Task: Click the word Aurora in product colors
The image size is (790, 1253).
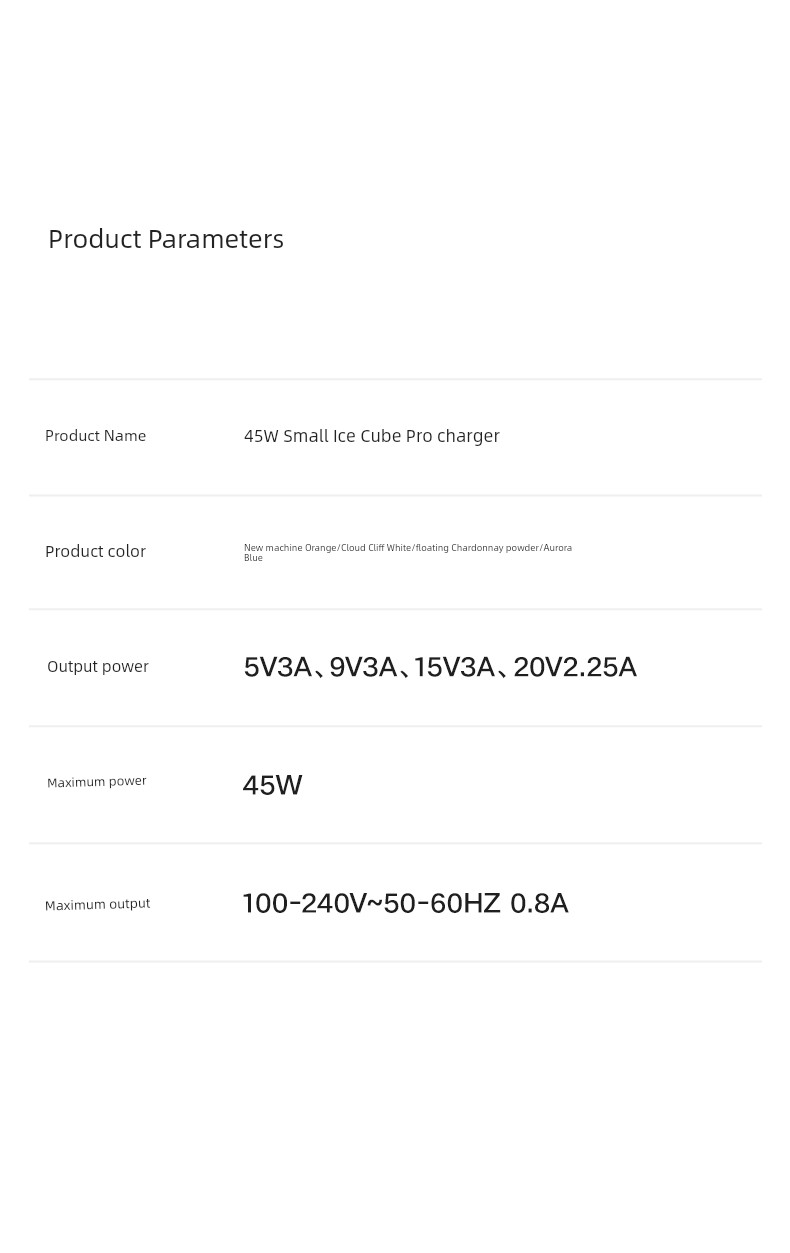Action: click(558, 548)
